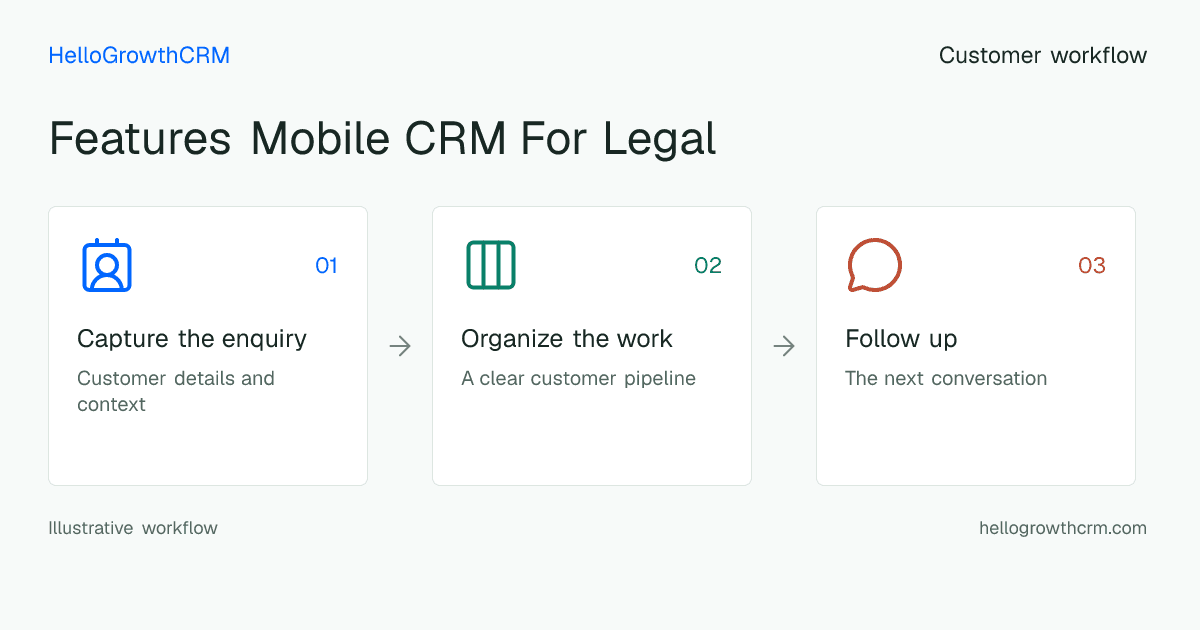Click the arrow between Organize and Follow up cards

tap(784, 346)
